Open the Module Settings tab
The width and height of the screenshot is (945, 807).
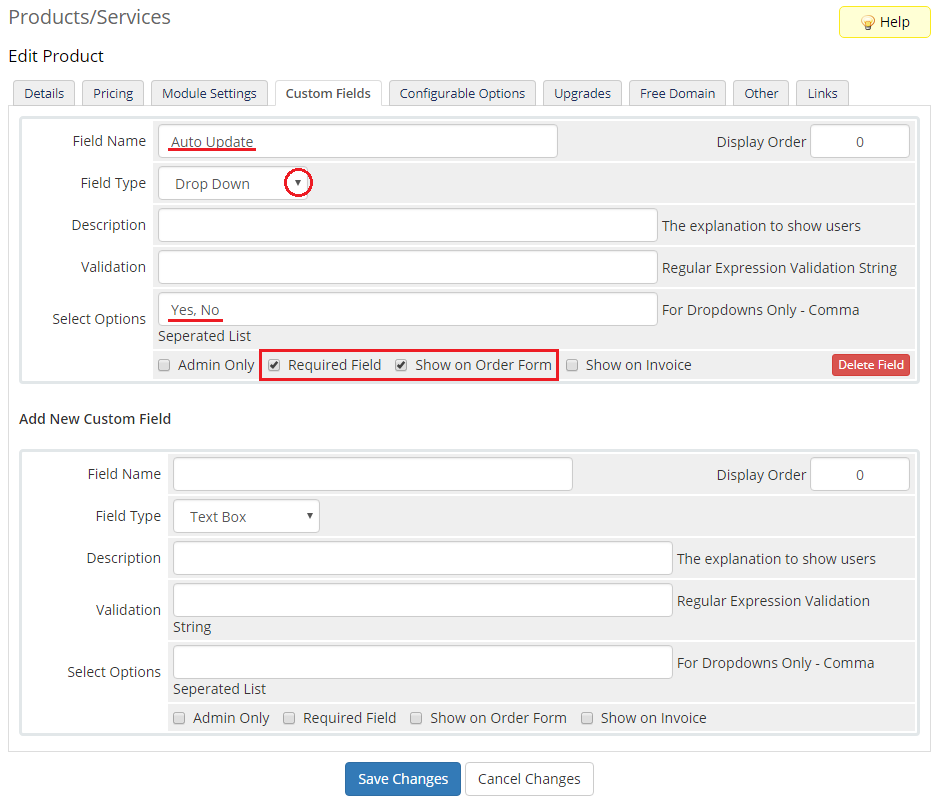coord(209,93)
